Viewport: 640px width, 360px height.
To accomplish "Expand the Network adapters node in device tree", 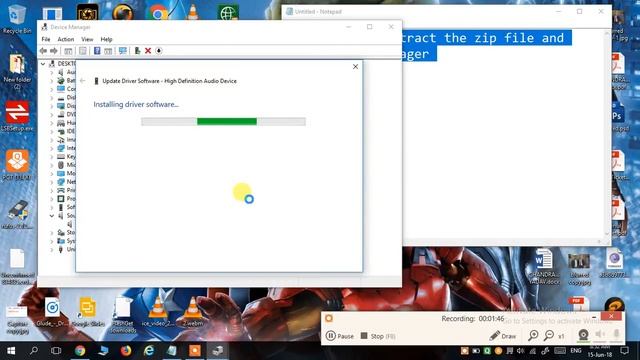I will click(52, 182).
